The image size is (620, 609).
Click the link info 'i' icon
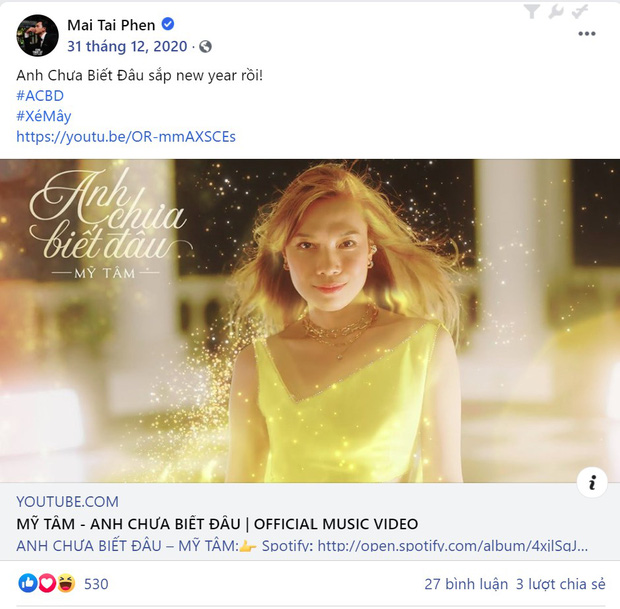tap(592, 483)
